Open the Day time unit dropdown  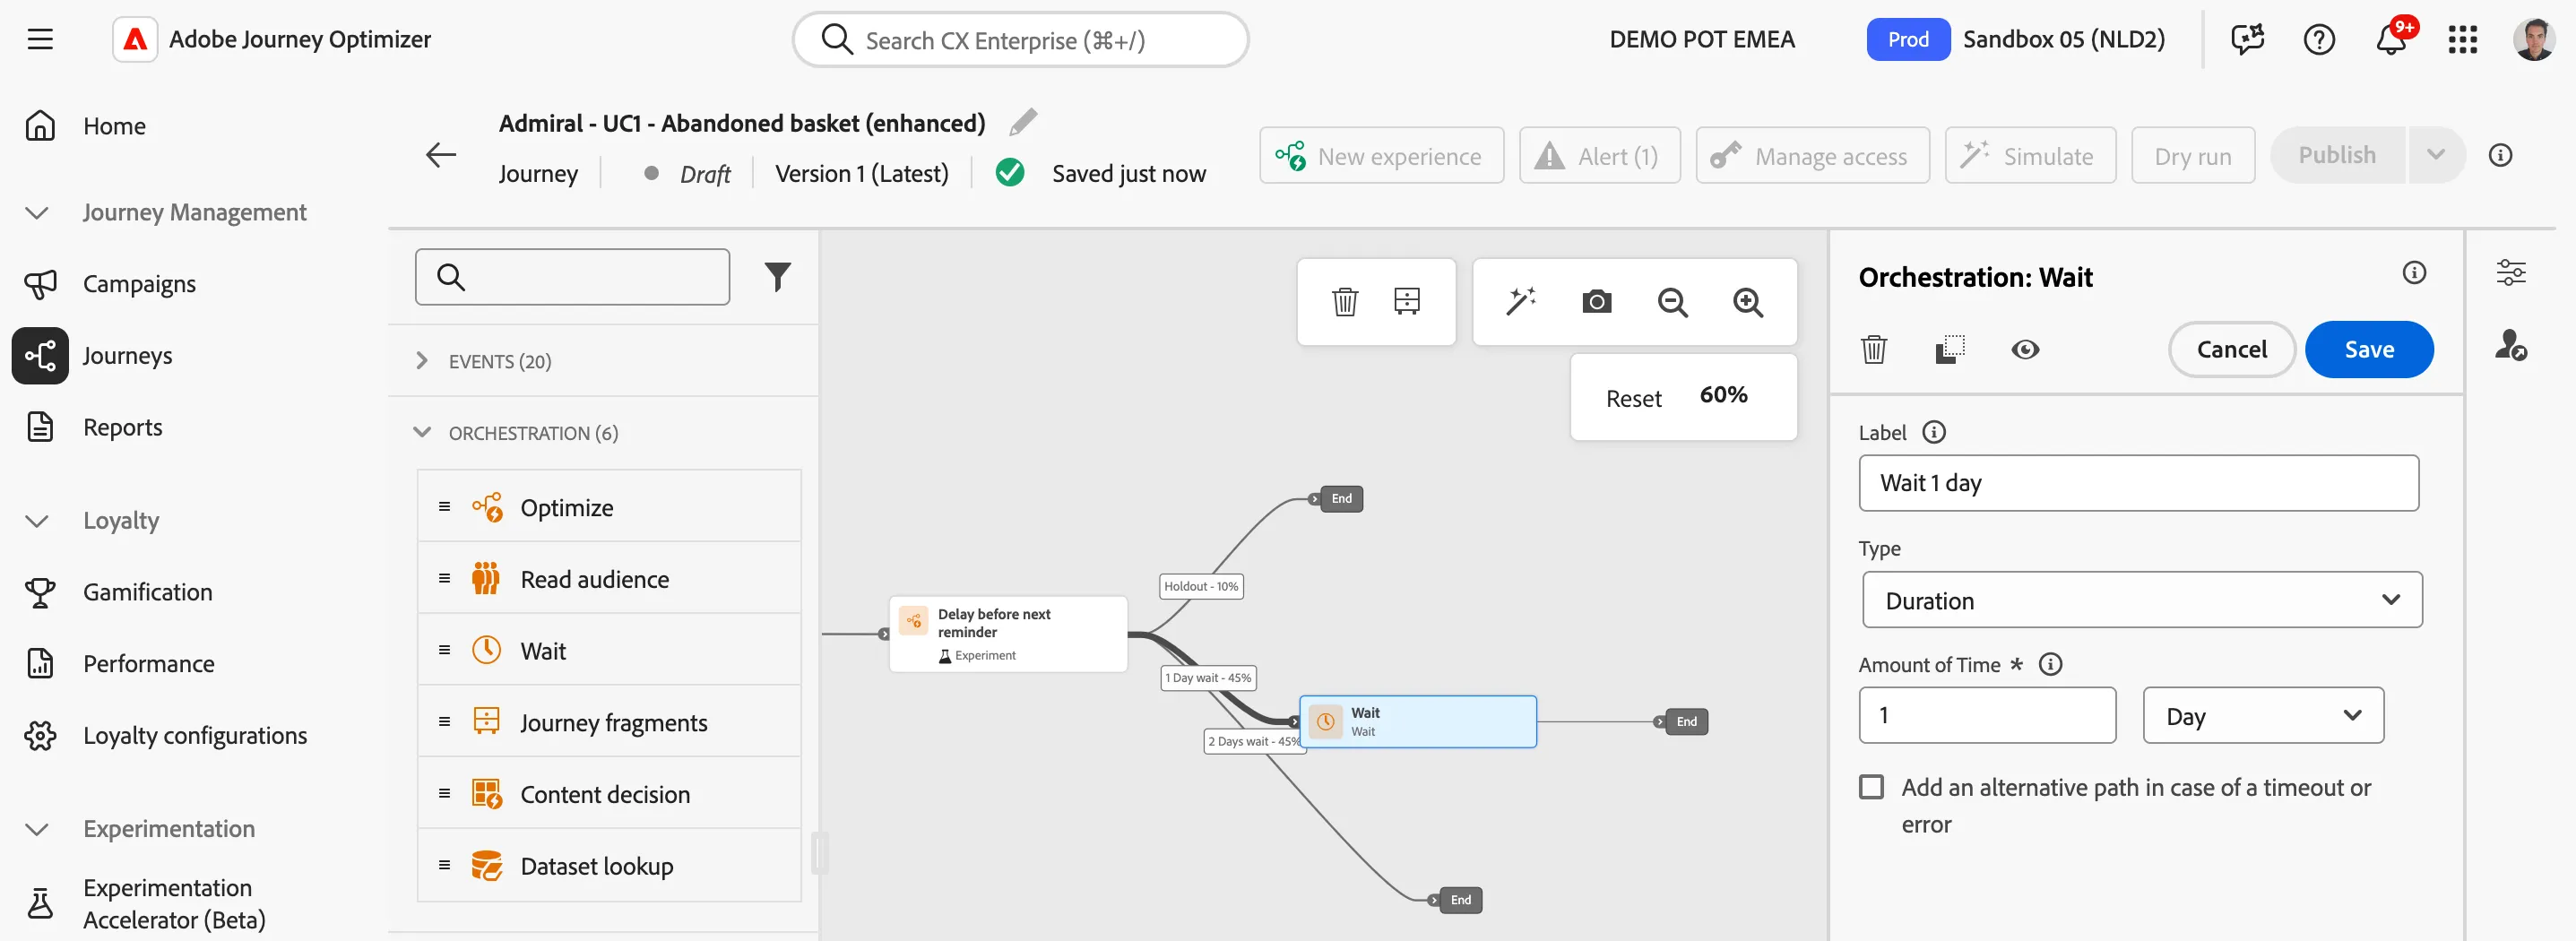point(2263,715)
